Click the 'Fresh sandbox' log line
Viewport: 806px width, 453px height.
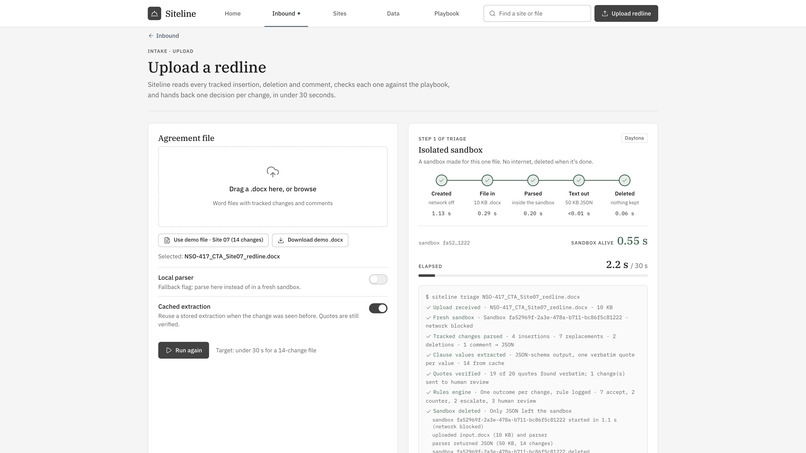click(x=527, y=321)
